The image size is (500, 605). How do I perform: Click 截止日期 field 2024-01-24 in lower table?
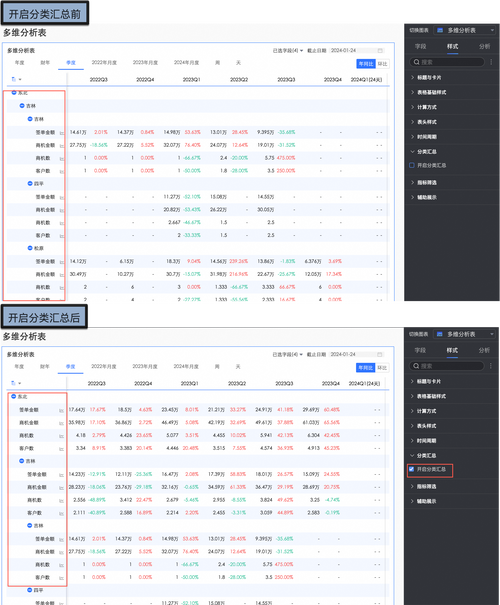356,354
